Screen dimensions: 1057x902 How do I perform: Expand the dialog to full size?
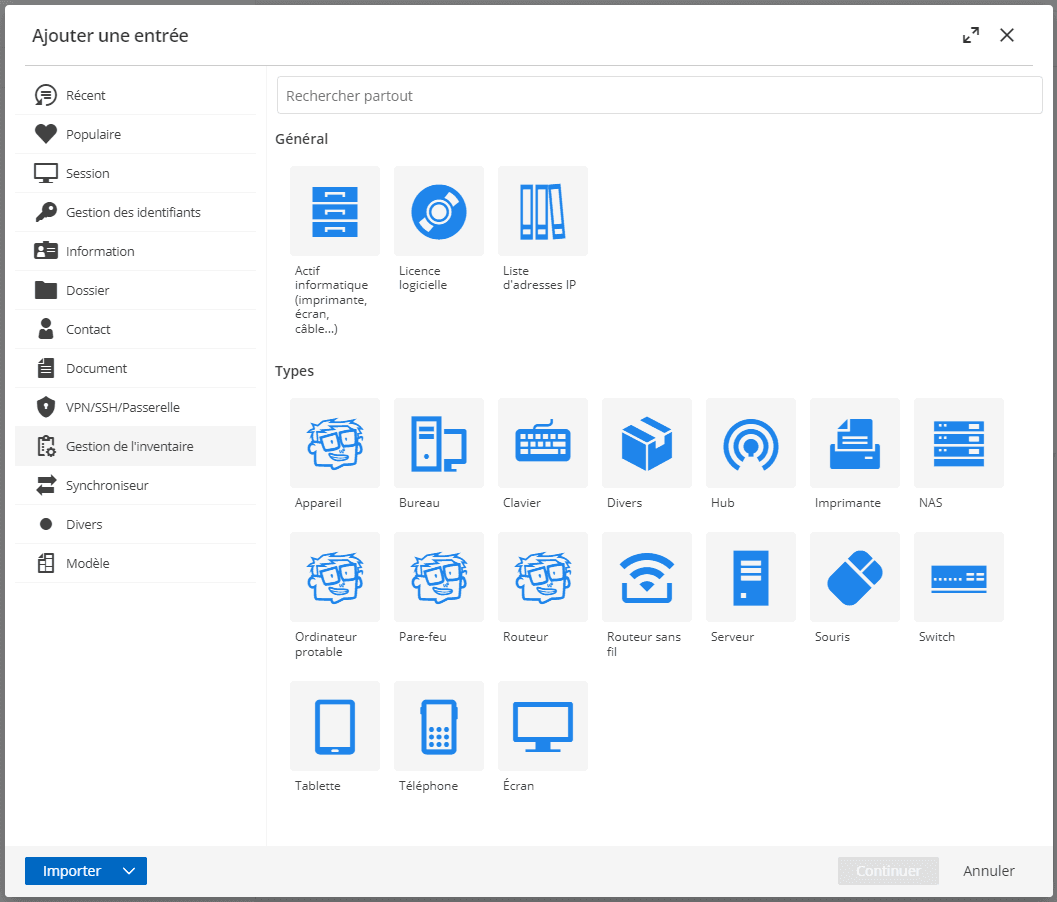click(970, 35)
